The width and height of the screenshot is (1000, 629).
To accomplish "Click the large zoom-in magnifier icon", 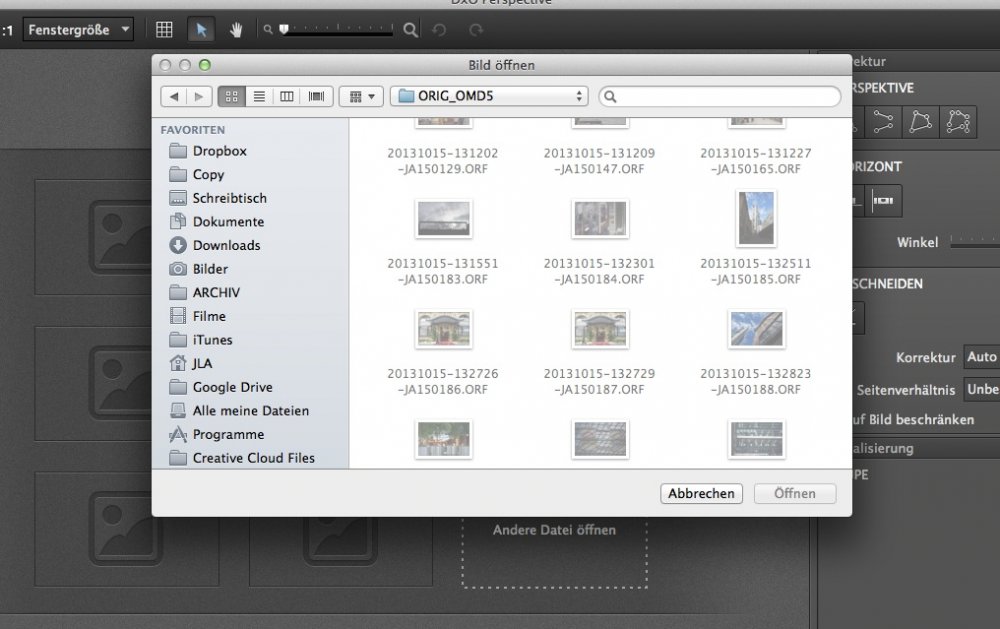I will click(x=410, y=30).
